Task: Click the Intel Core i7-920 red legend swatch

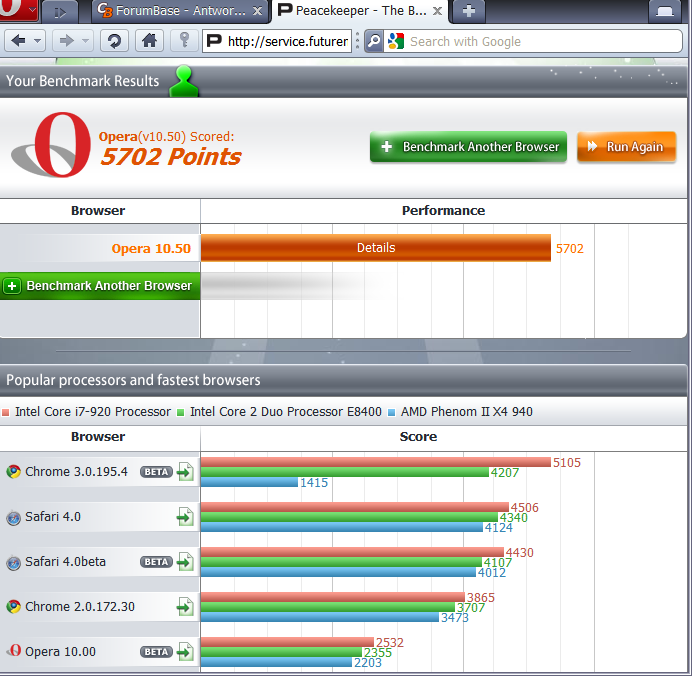Action: tap(6, 413)
